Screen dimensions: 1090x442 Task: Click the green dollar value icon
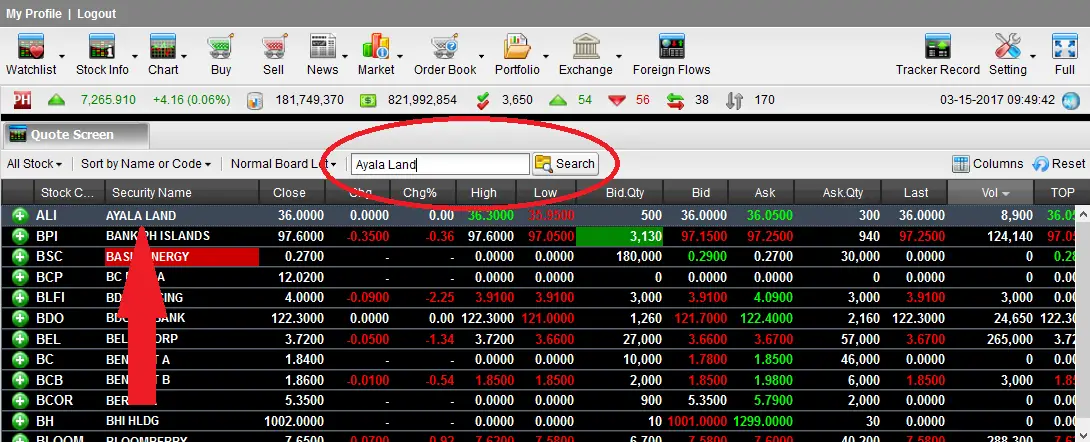click(368, 101)
